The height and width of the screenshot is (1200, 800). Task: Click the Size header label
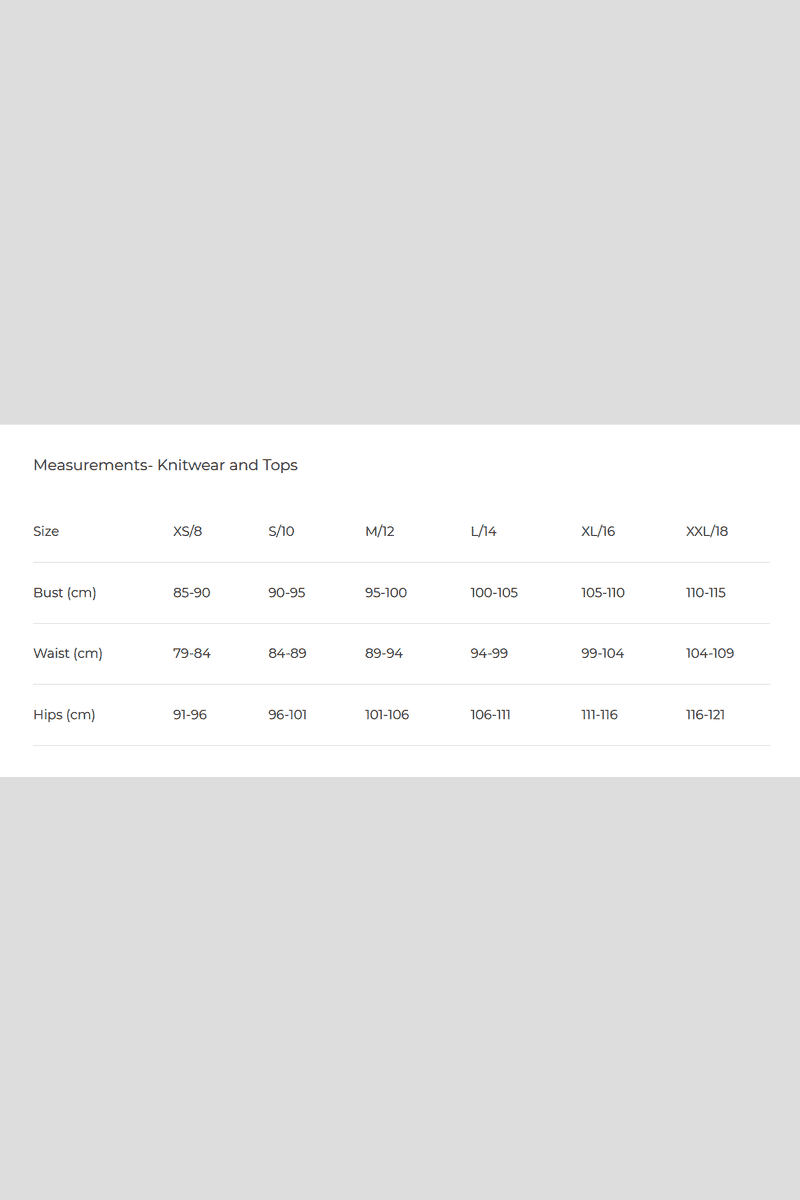click(x=46, y=531)
